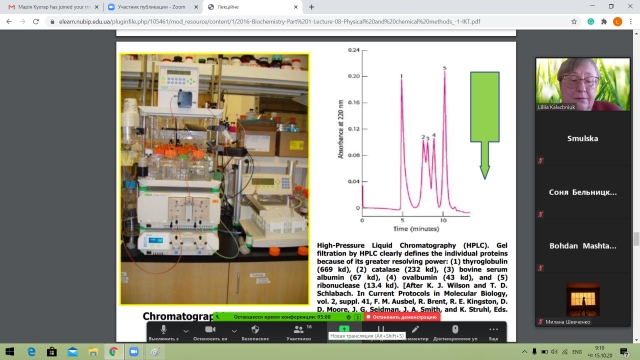The image size is (640, 360).
Task: Open Microsoft Store from the taskbar
Action: coord(52,351)
